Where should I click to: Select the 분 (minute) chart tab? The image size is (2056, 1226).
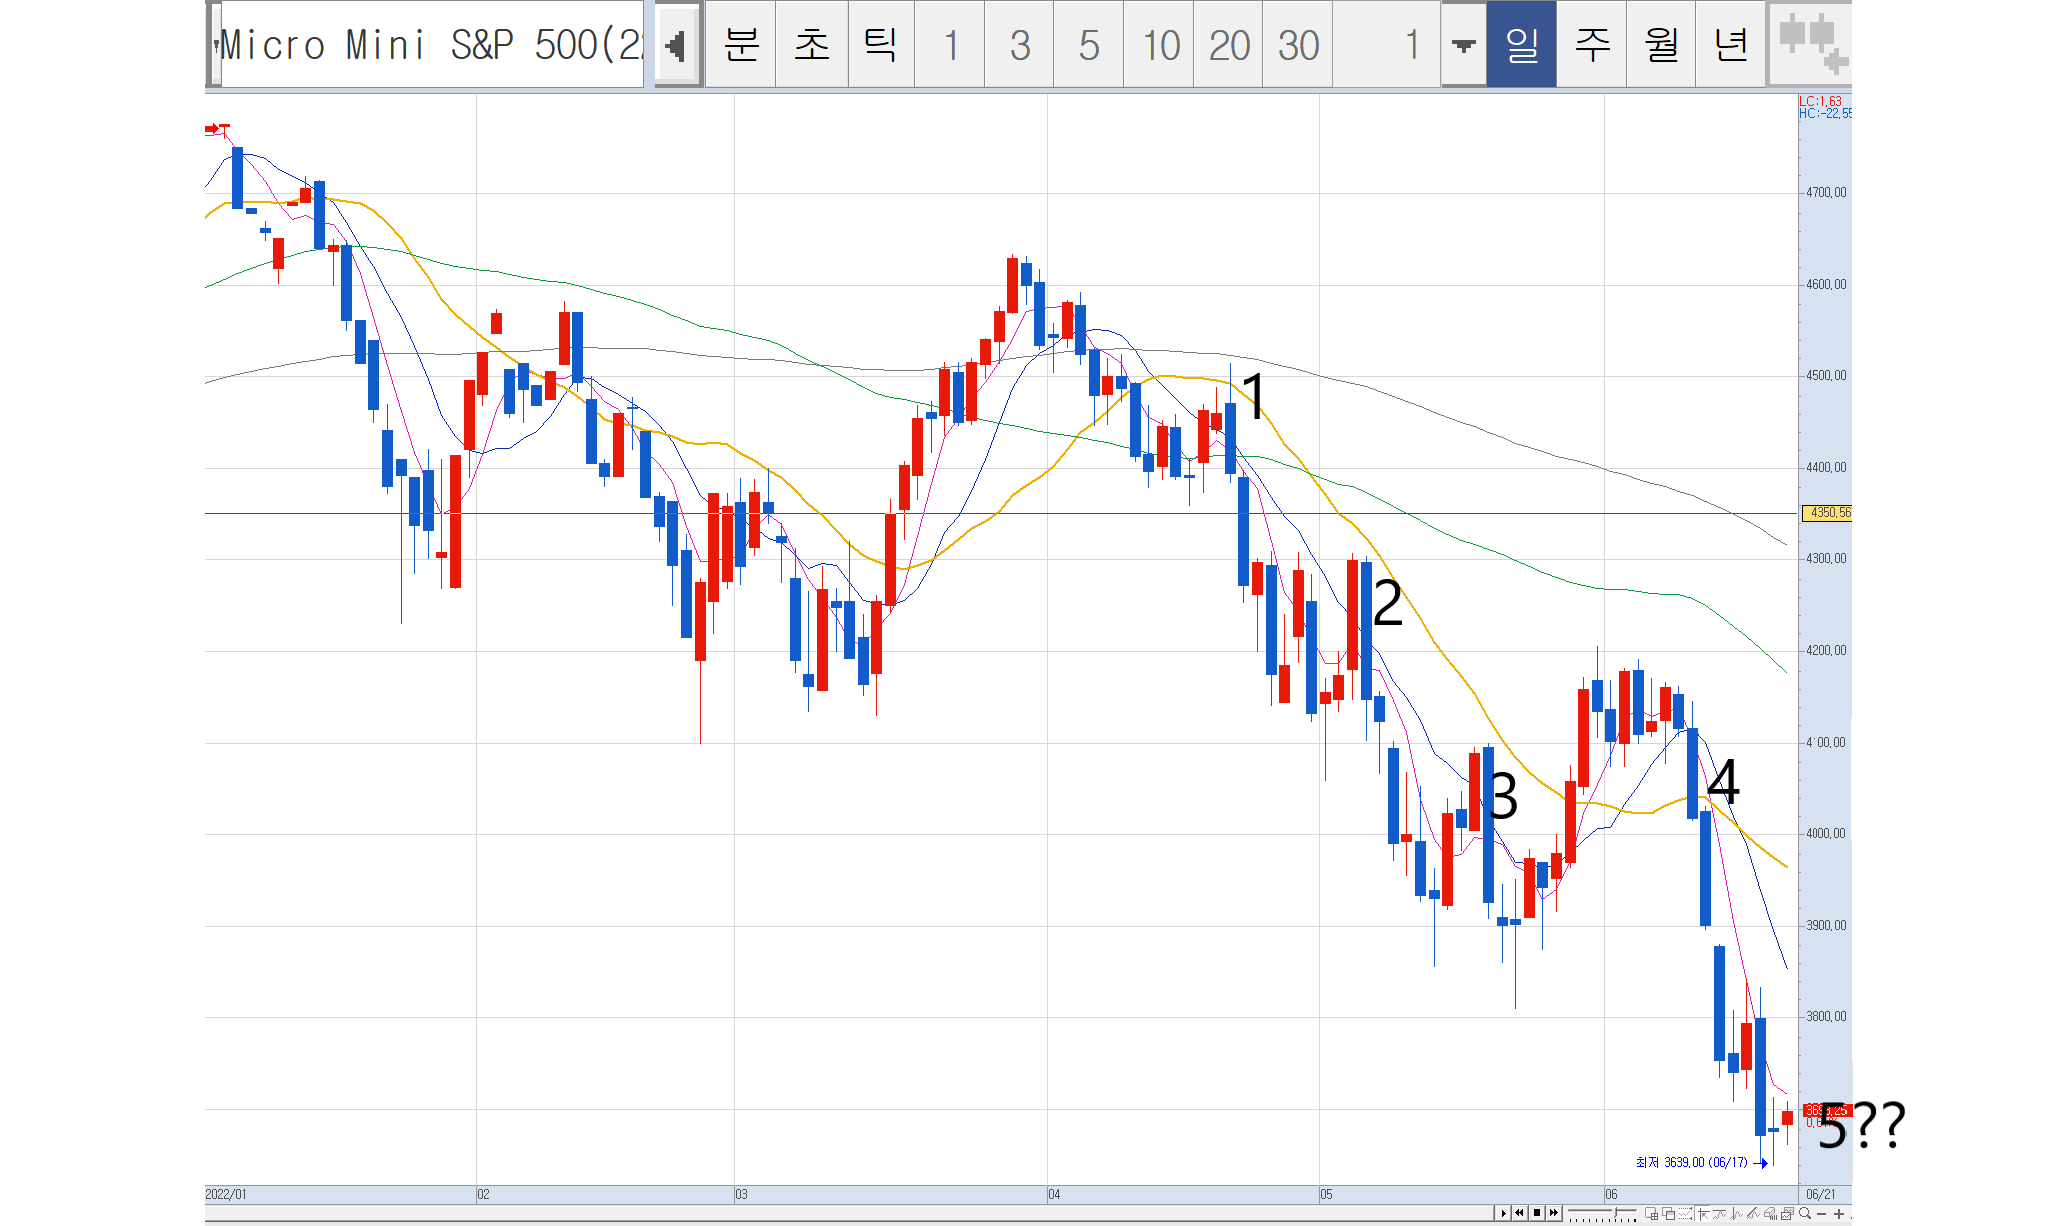[740, 45]
